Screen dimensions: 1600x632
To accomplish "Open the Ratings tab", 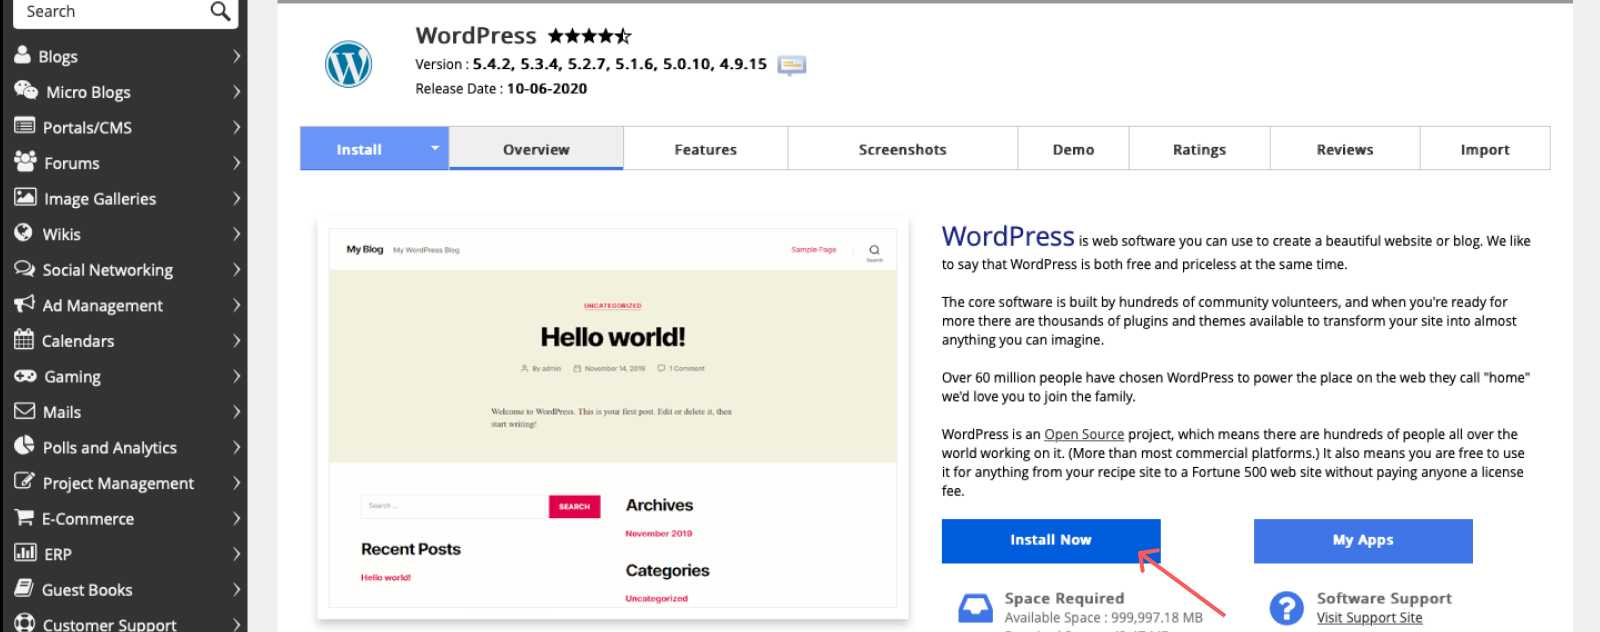I will pos(1199,149).
